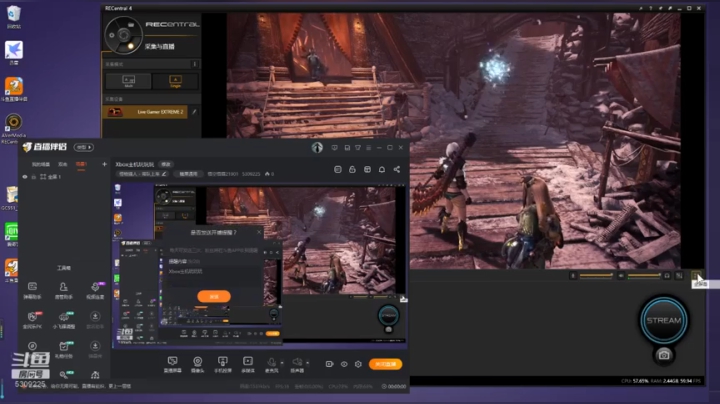Image resolution: width=720 pixels, height=404 pixels.
Task: Take a snapshot with RECentral camera icon
Action: coord(664,355)
